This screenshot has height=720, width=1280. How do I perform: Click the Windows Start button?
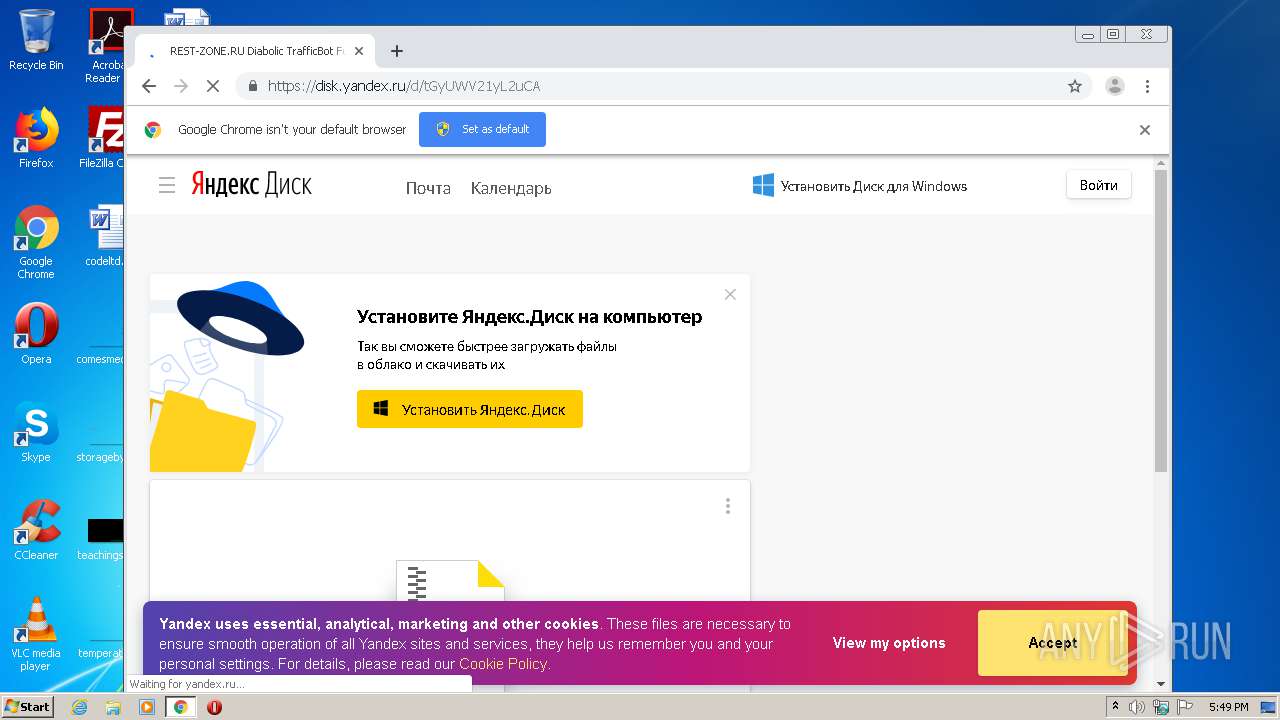coord(28,707)
